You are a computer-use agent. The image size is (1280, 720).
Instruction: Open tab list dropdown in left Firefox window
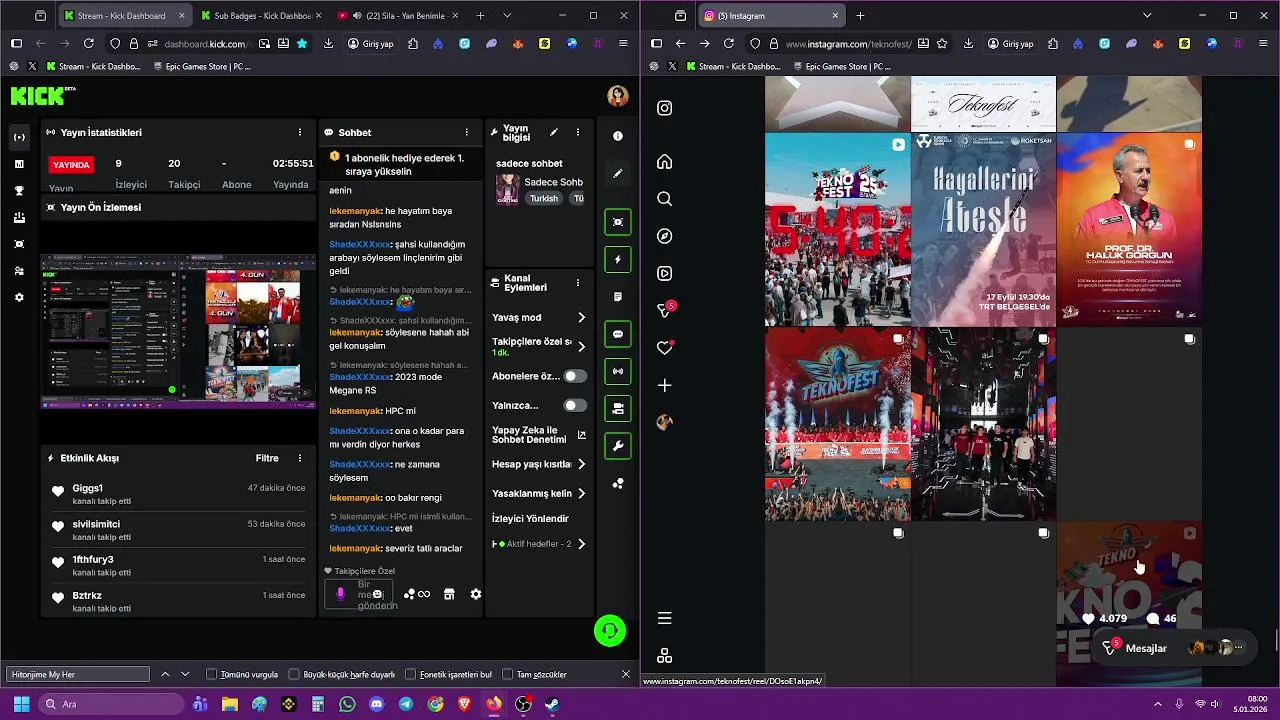tap(507, 16)
